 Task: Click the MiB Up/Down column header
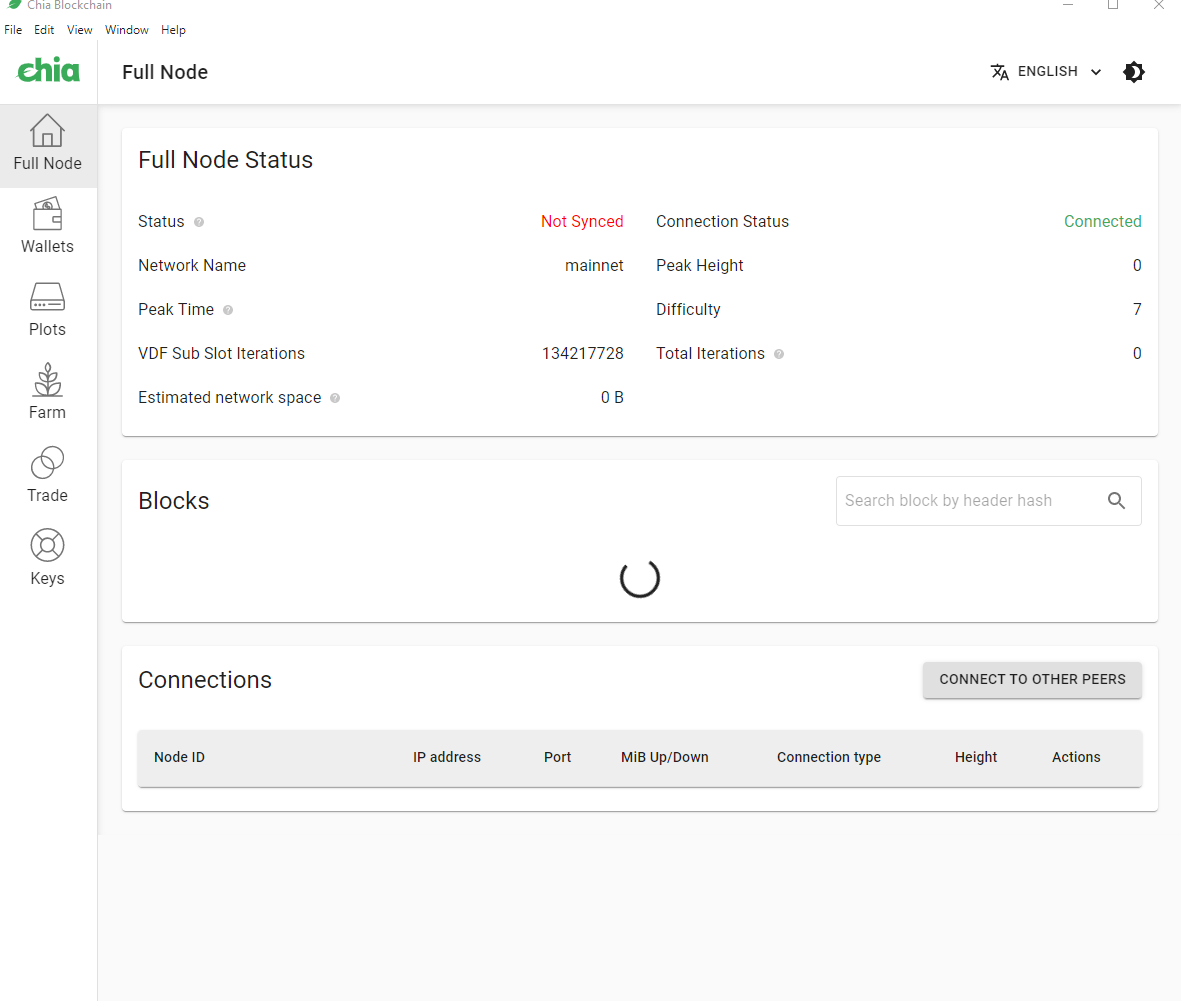664,757
